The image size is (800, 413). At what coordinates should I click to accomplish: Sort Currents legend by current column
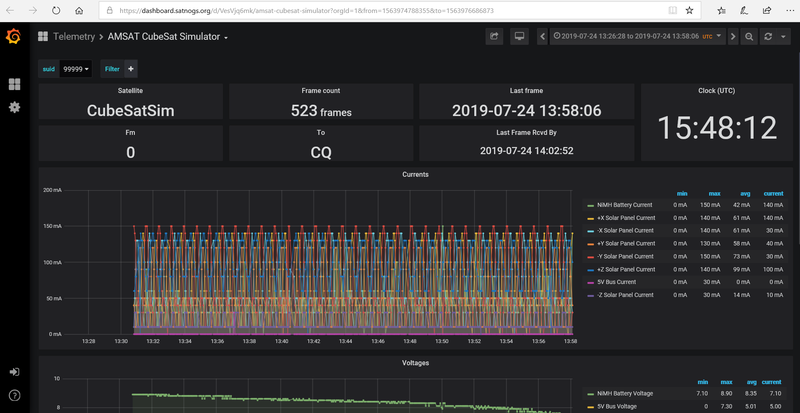tap(773, 193)
